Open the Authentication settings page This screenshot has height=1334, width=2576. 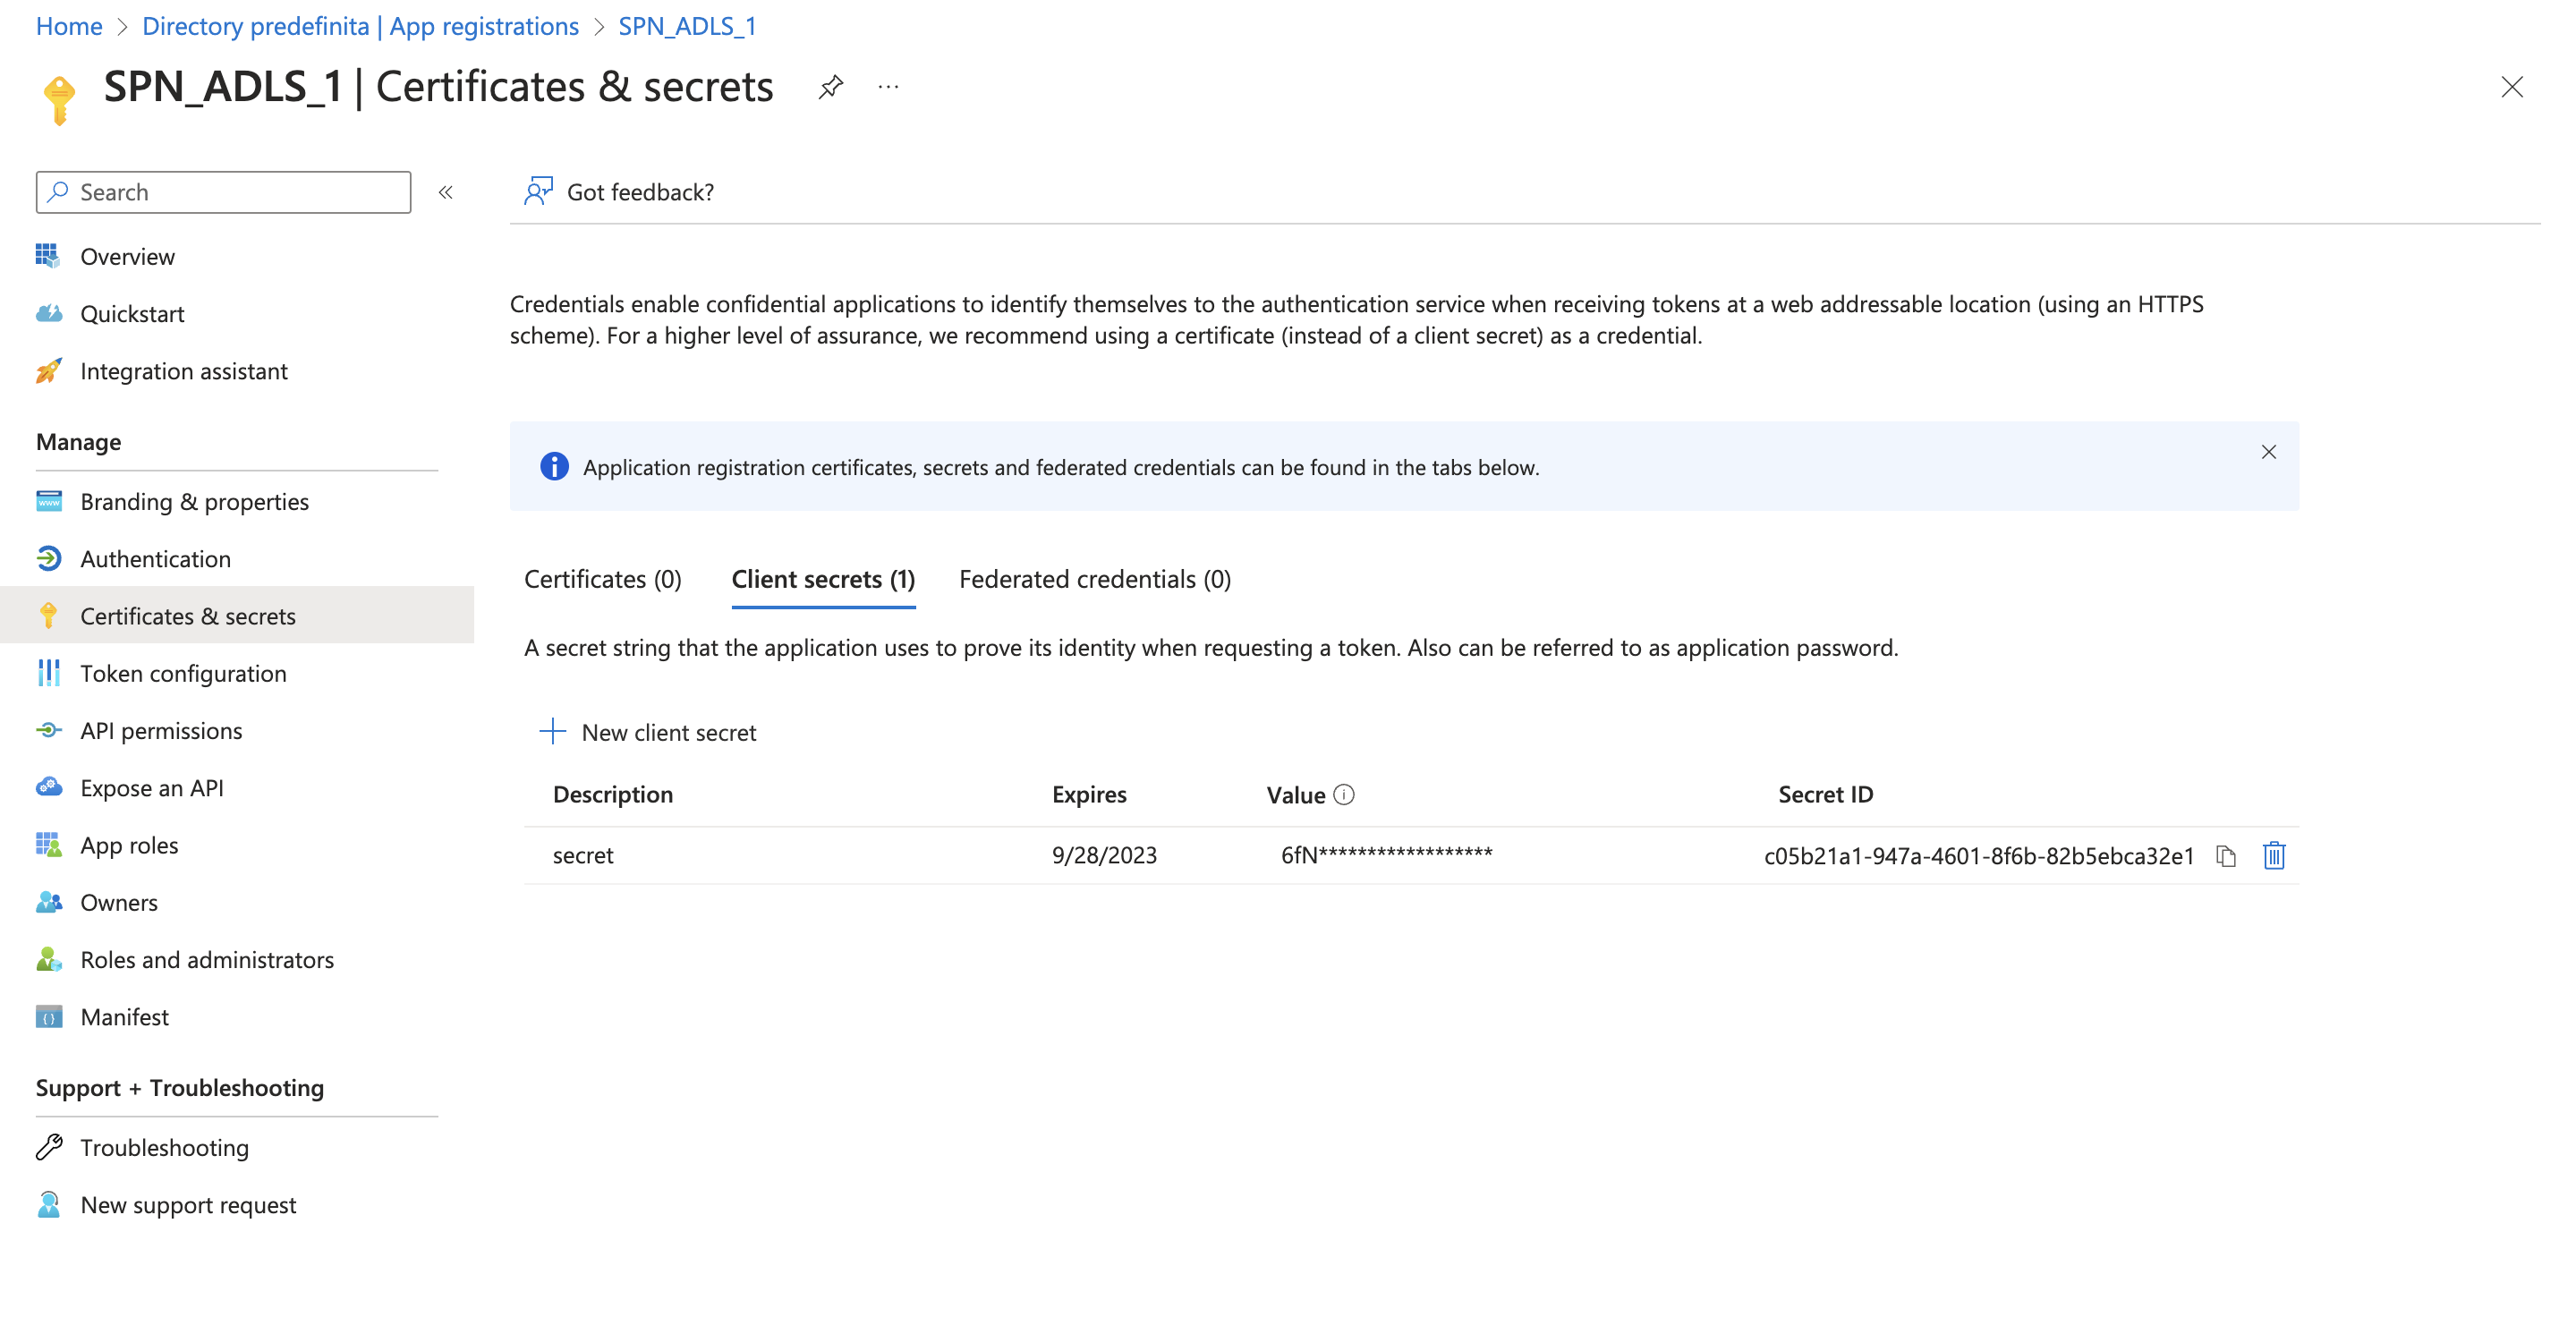pyautogui.click(x=155, y=559)
